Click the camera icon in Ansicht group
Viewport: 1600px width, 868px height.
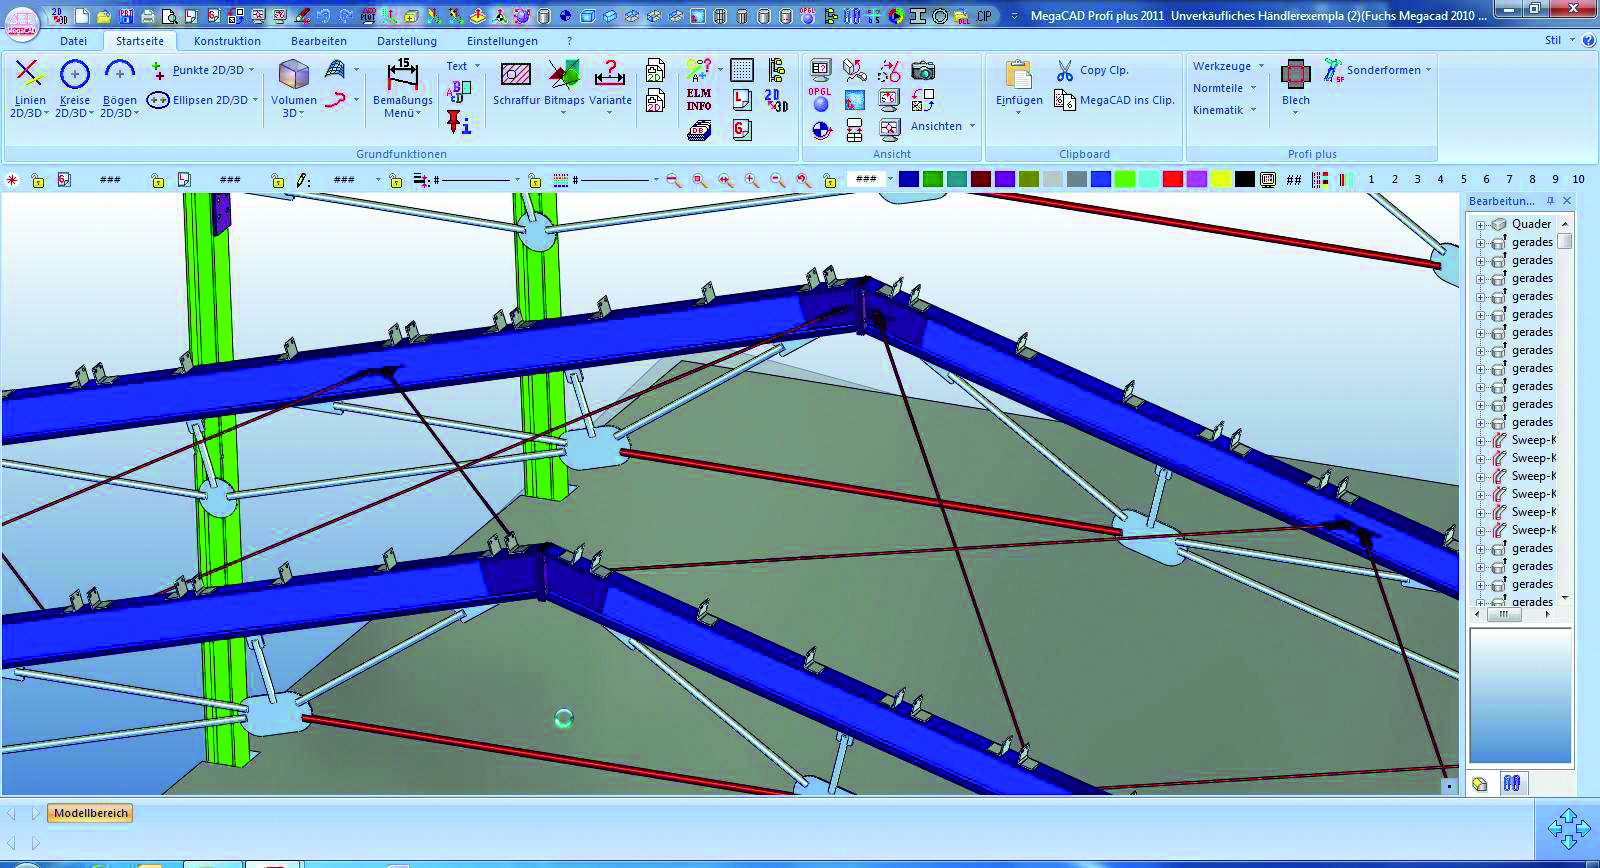(923, 70)
